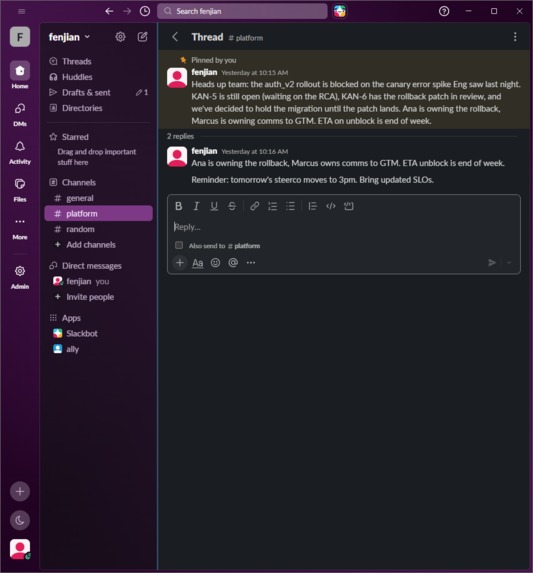Select the F workspace icon

click(x=20, y=37)
